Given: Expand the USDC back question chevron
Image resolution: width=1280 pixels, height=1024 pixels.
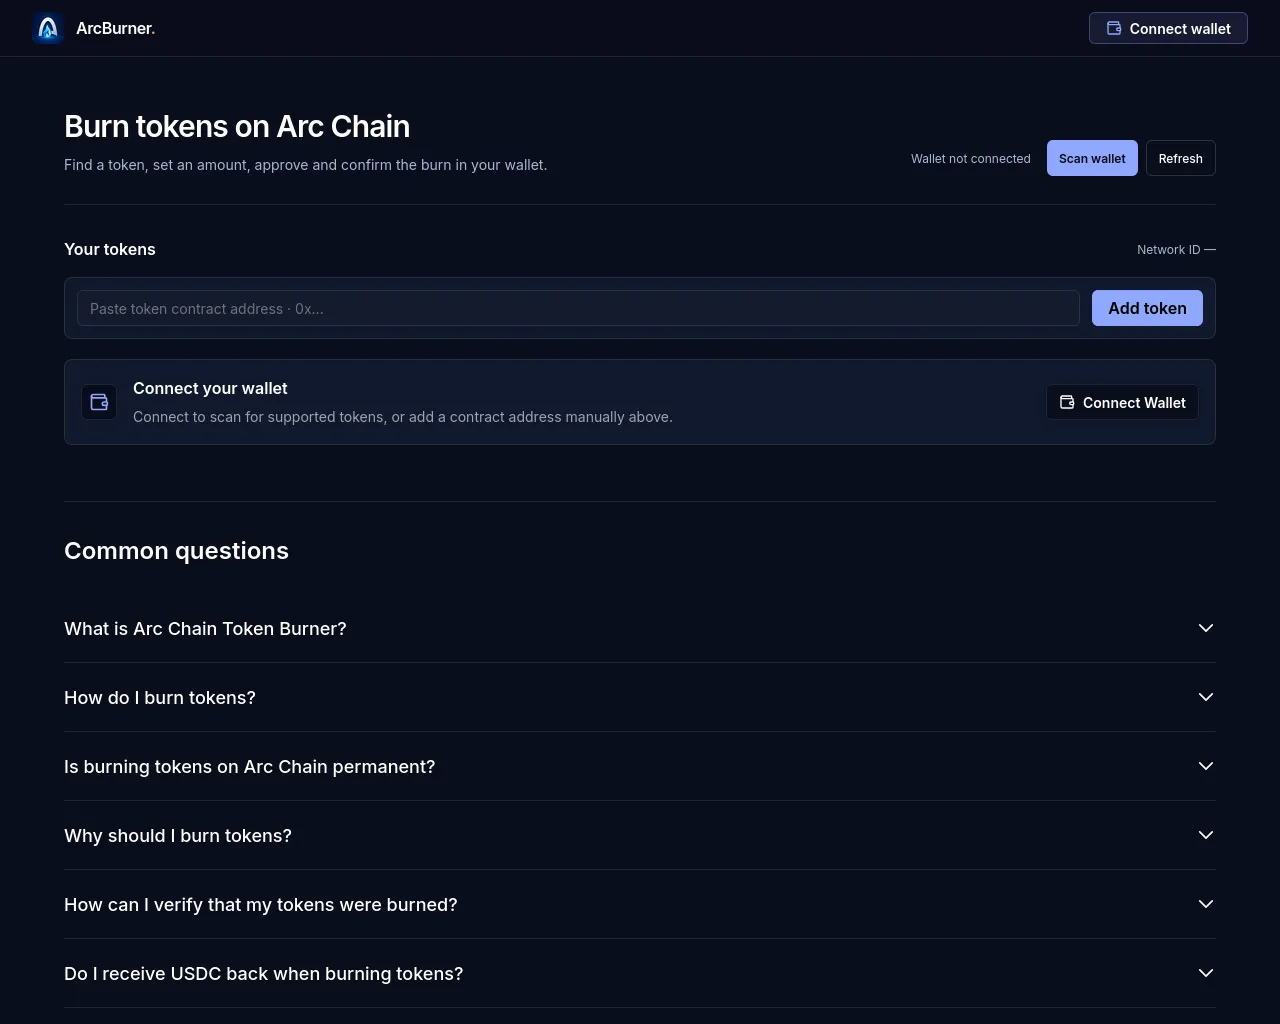Looking at the screenshot, I should [x=1206, y=973].
